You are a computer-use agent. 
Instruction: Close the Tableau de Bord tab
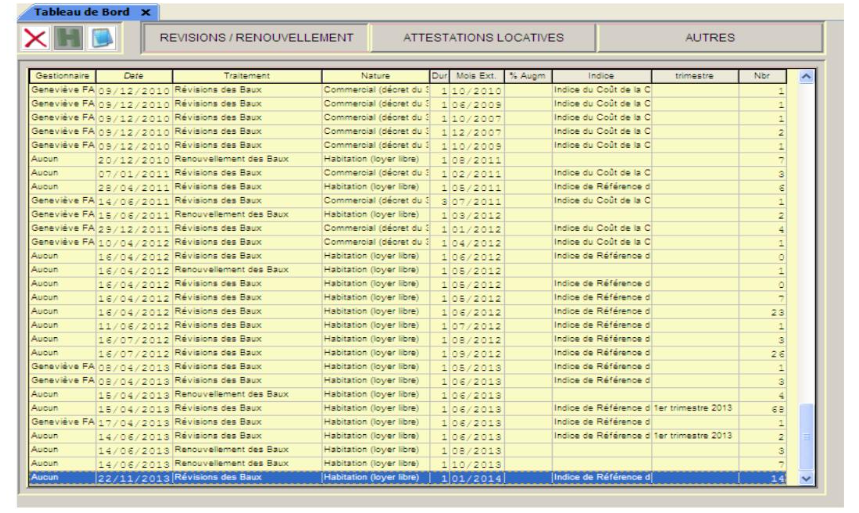(145, 10)
